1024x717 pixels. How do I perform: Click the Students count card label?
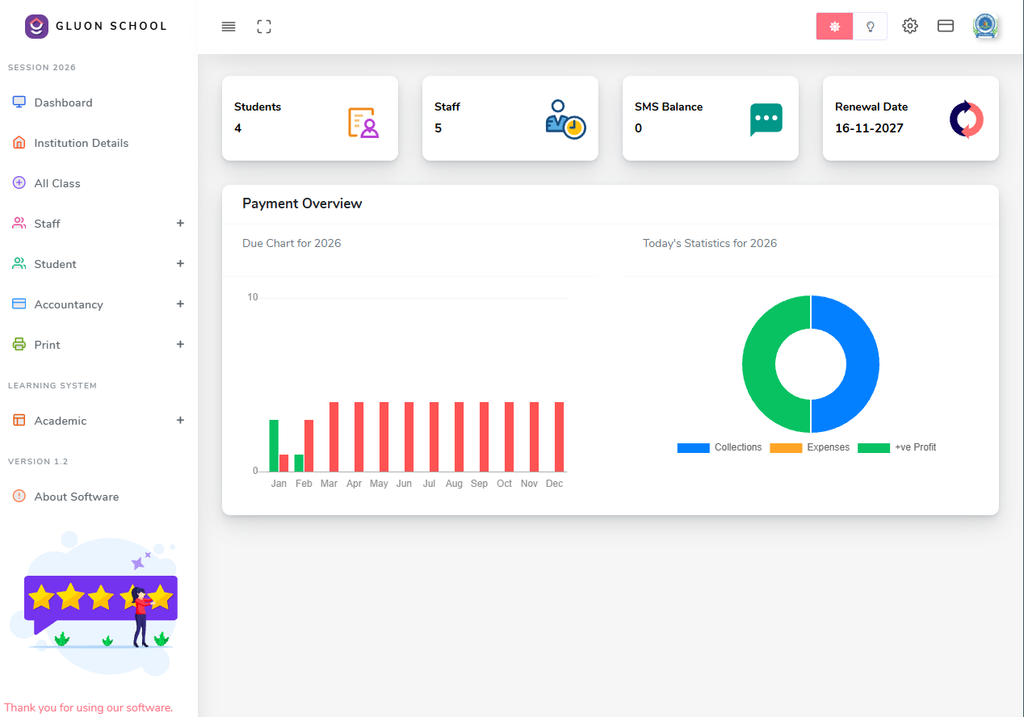pyautogui.click(x=257, y=106)
